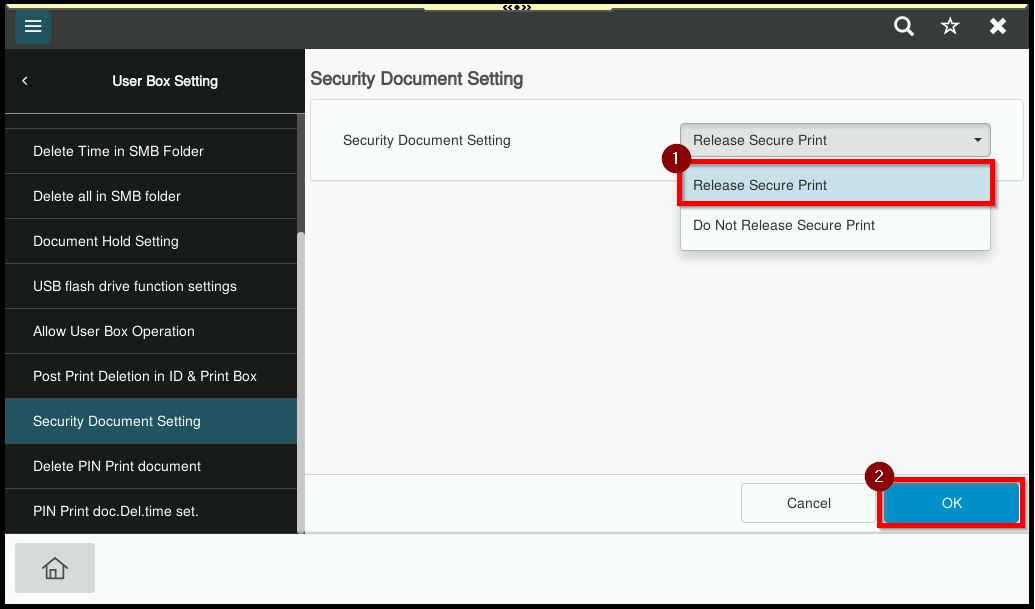Select Post Print Deletion in ID & Print Box
The height and width of the screenshot is (609, 1035).
point(150,376)
